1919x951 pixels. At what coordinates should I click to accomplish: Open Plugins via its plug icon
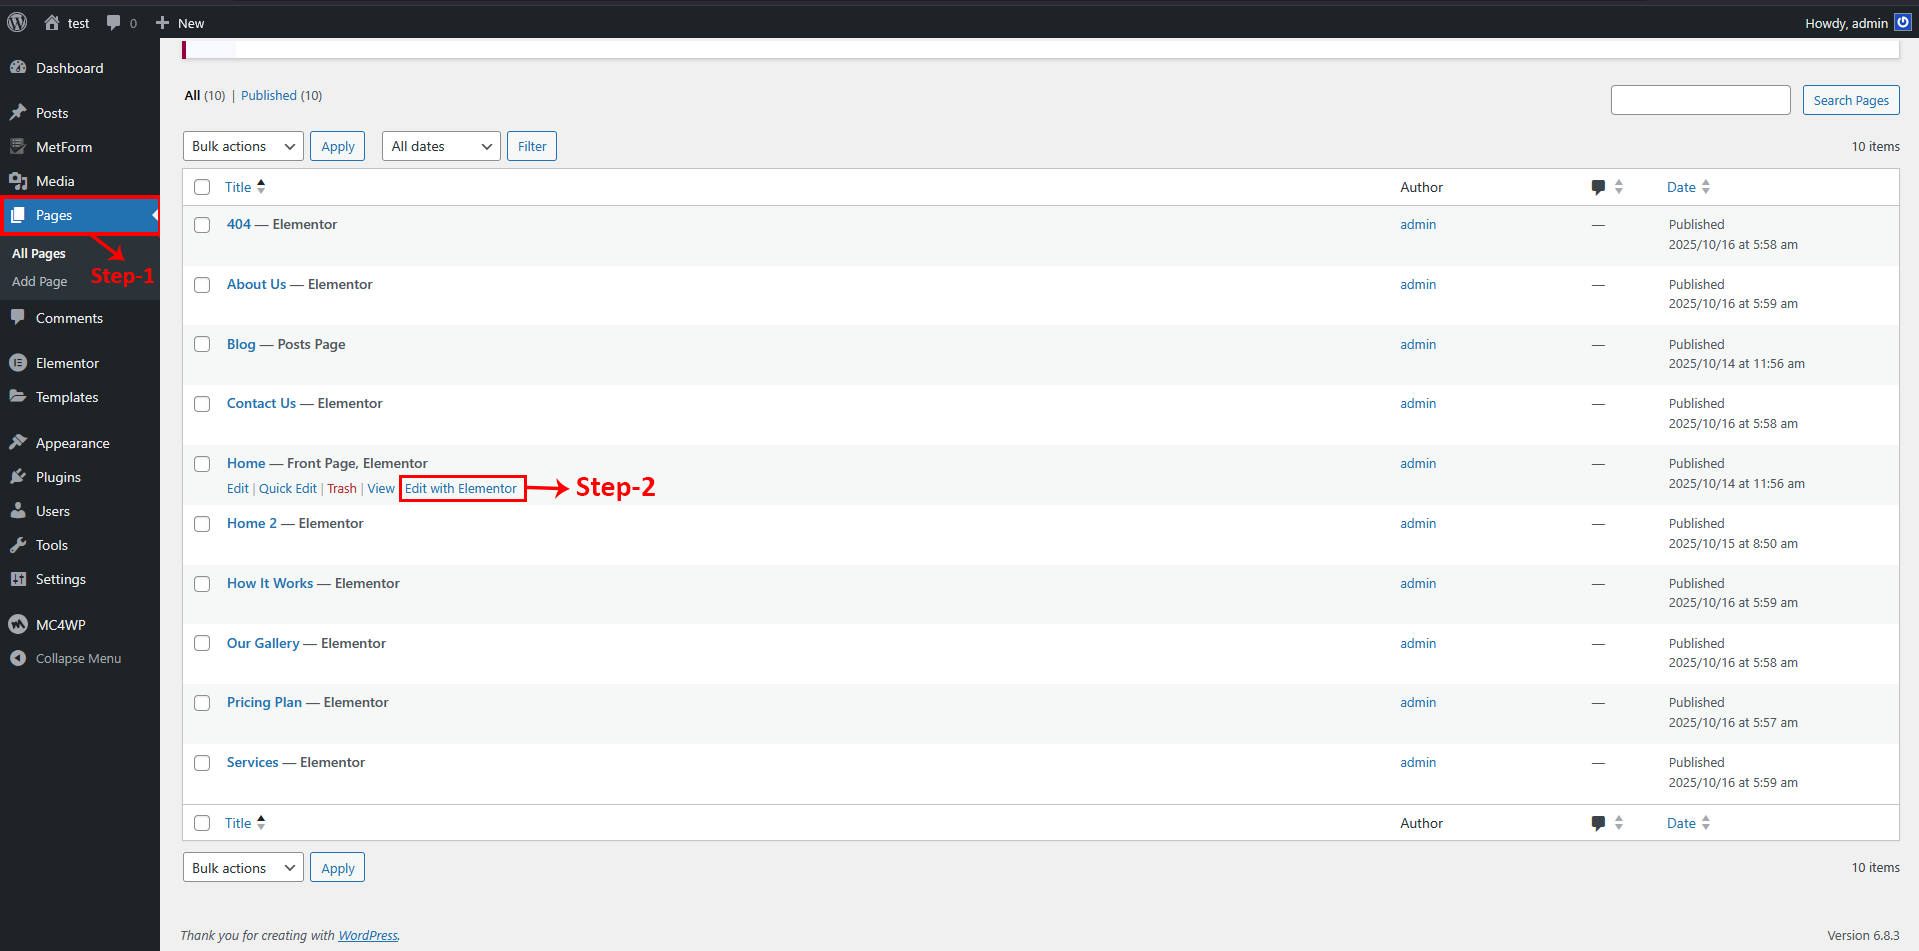[18, 477]
